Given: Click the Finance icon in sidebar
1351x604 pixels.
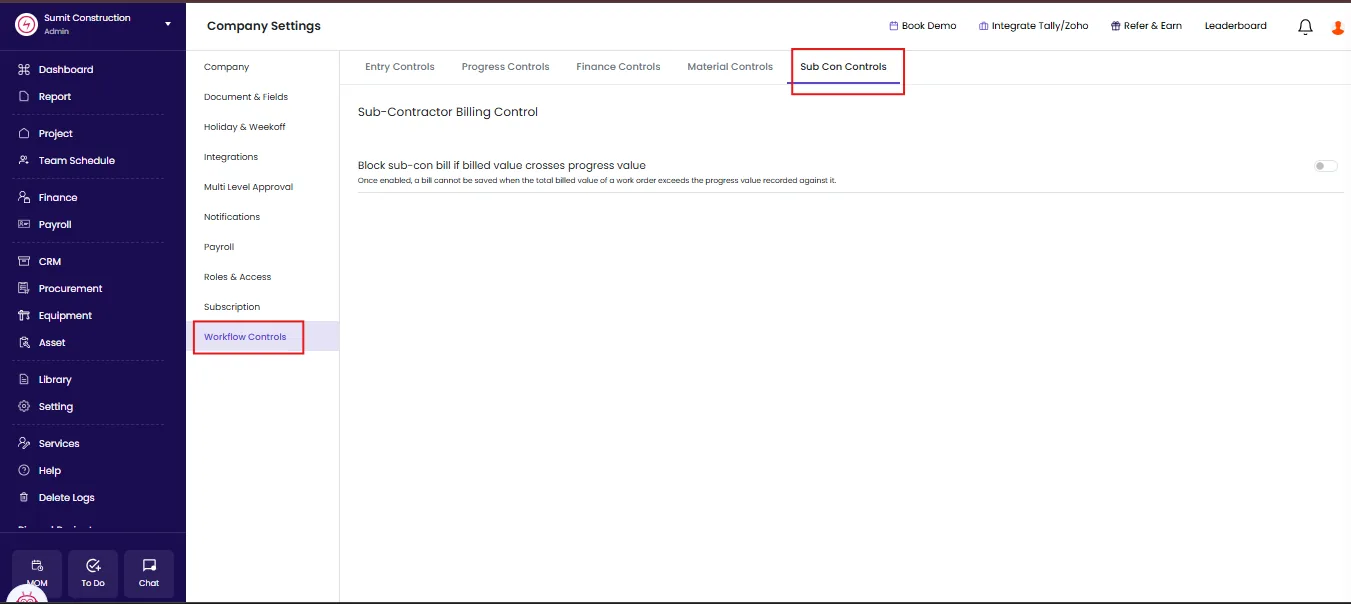Looking at the screenshot, I should (24, 198).
